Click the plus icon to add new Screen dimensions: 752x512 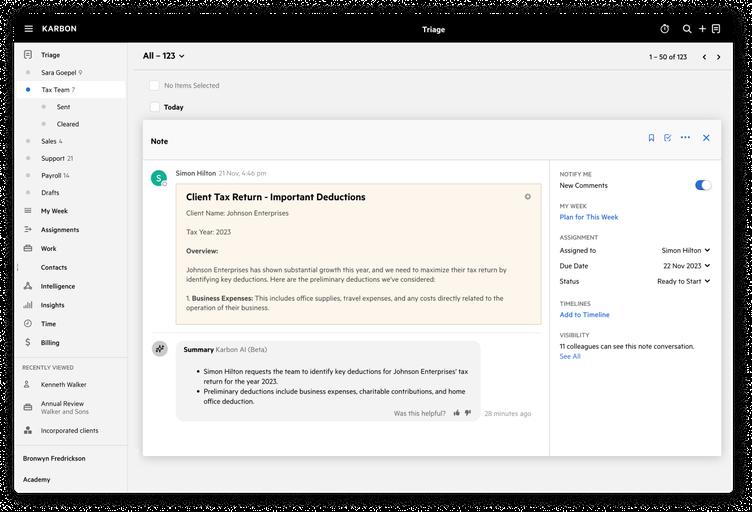[702, 29]
